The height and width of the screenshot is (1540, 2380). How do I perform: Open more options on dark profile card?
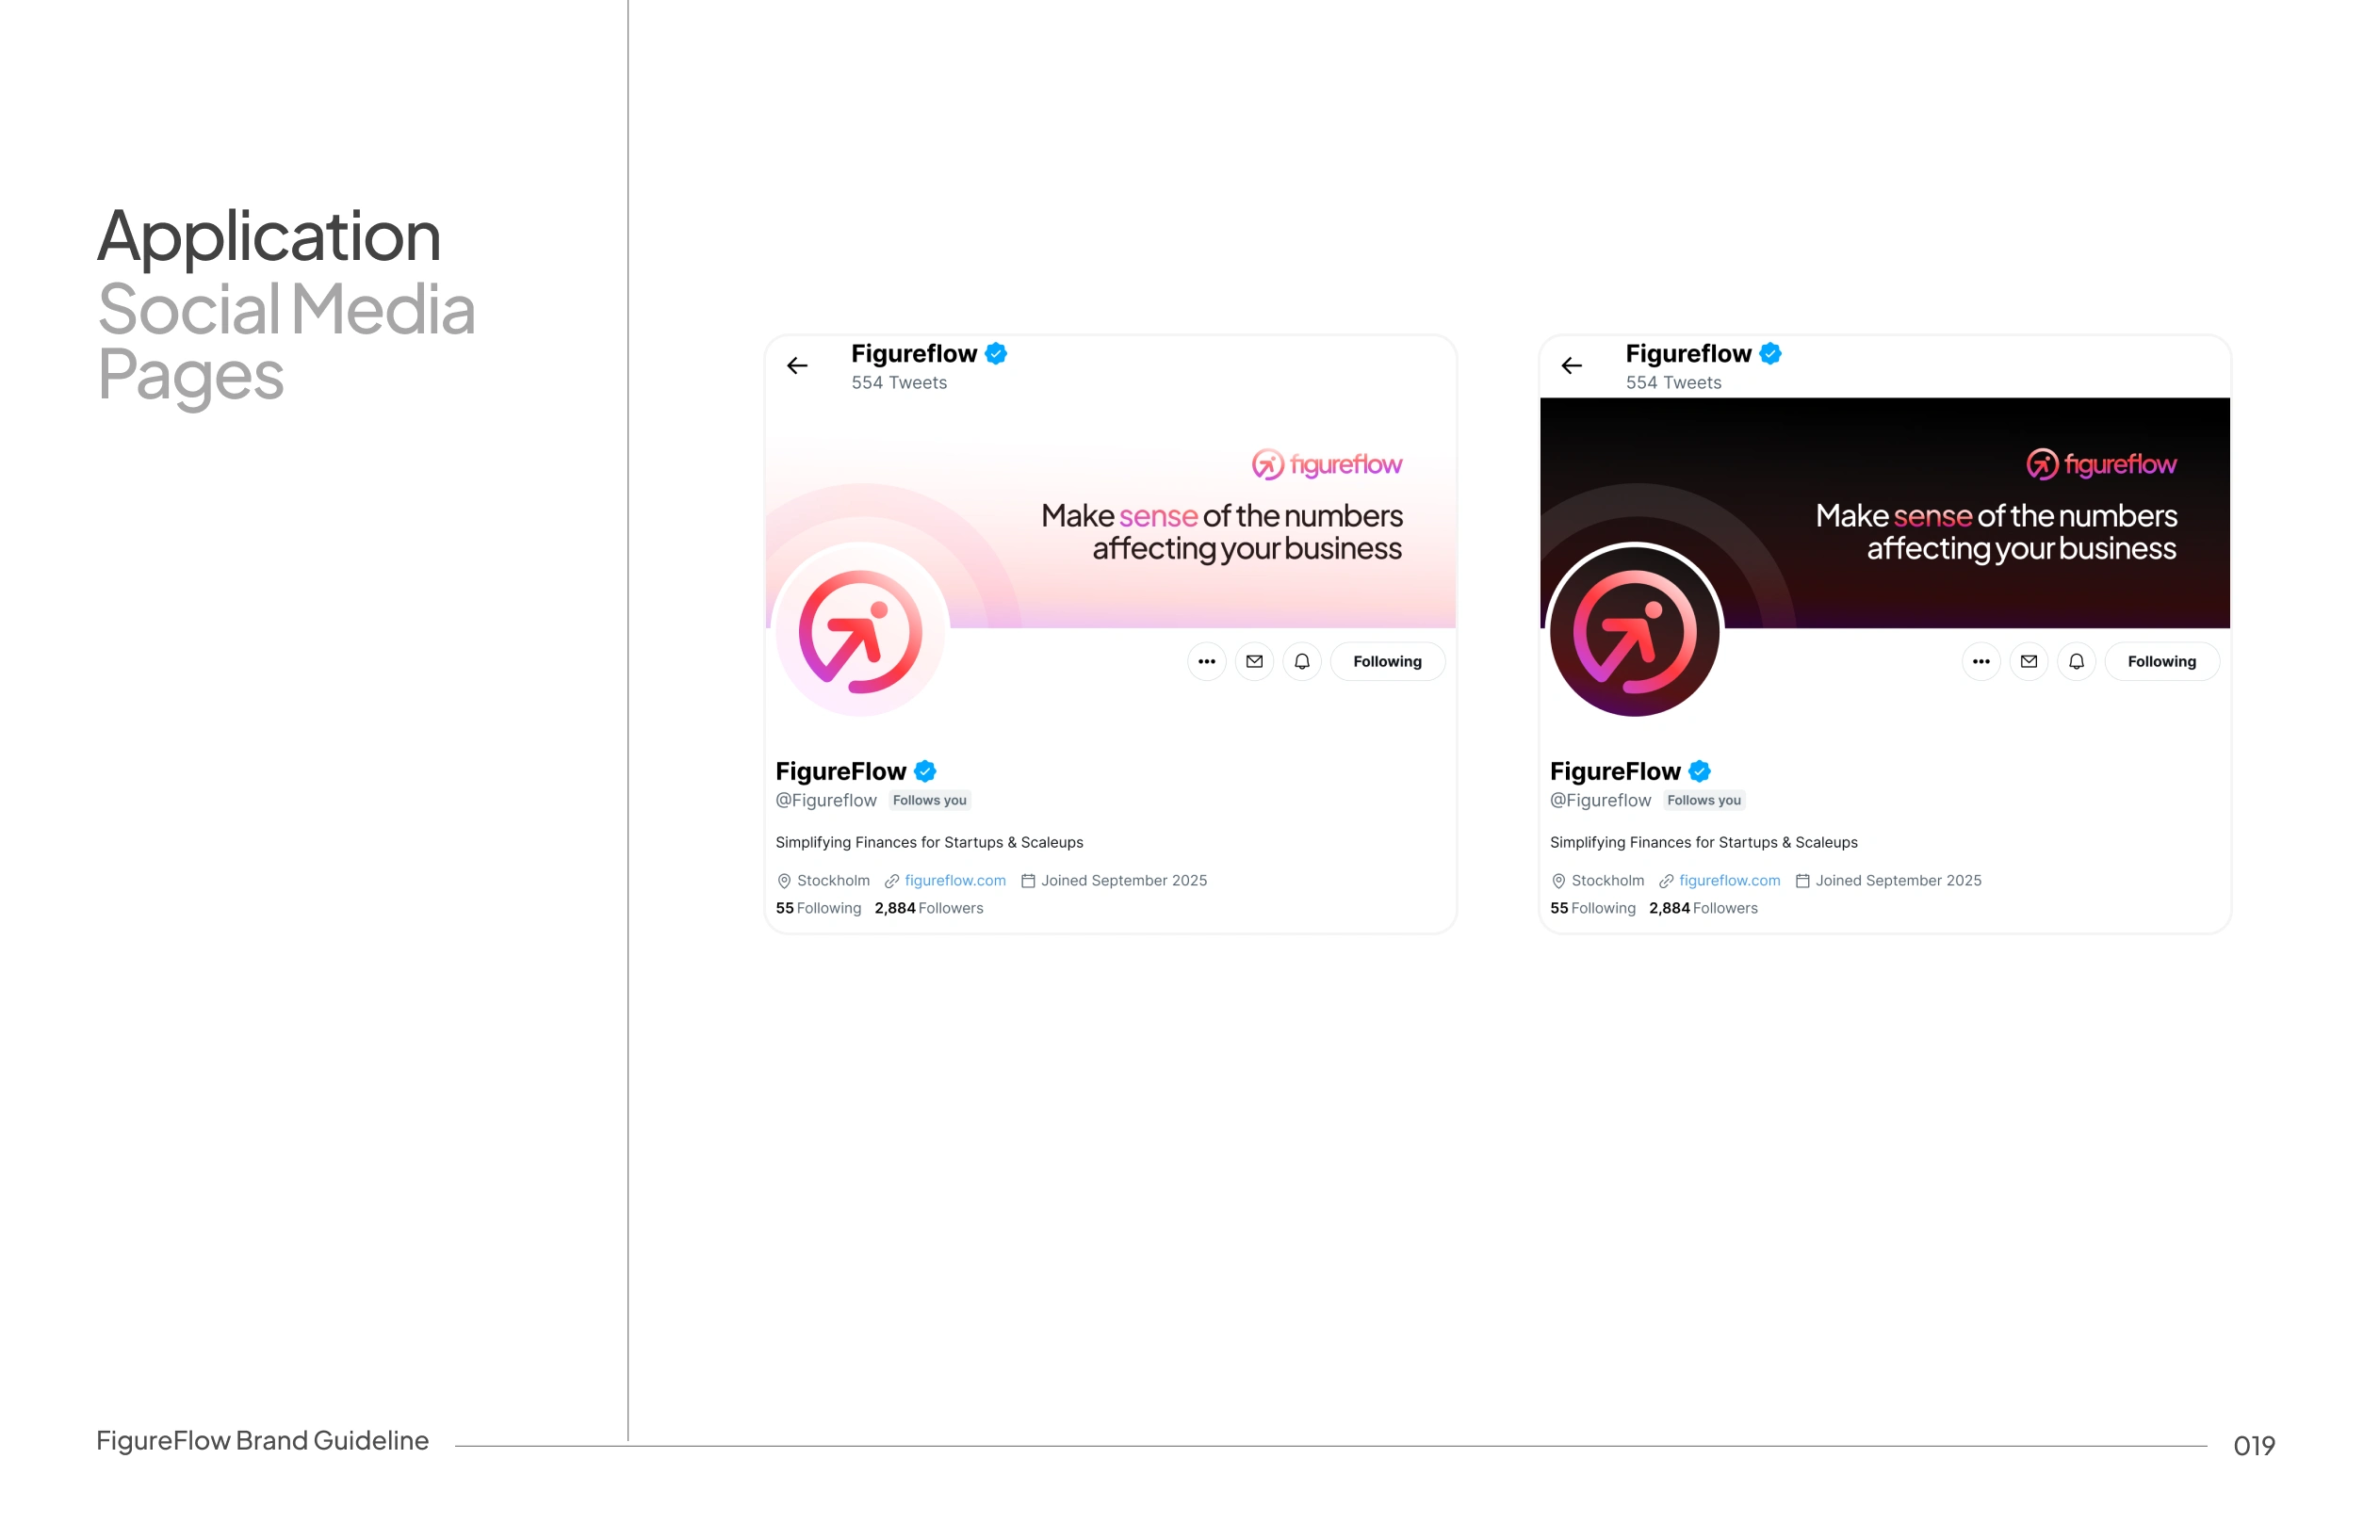[x=1981, y=662]
